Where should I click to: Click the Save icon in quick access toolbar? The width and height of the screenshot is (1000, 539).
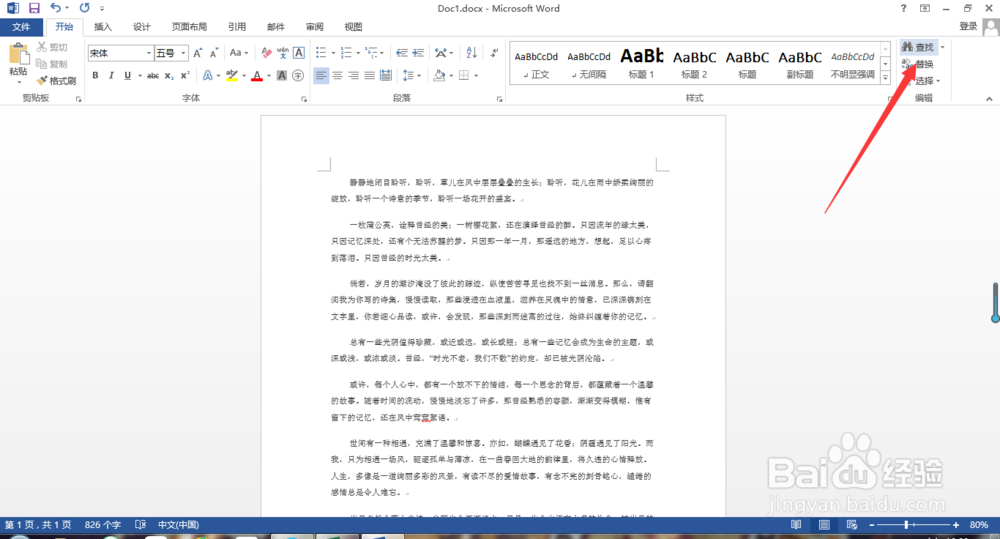click(x=34, y=8)
